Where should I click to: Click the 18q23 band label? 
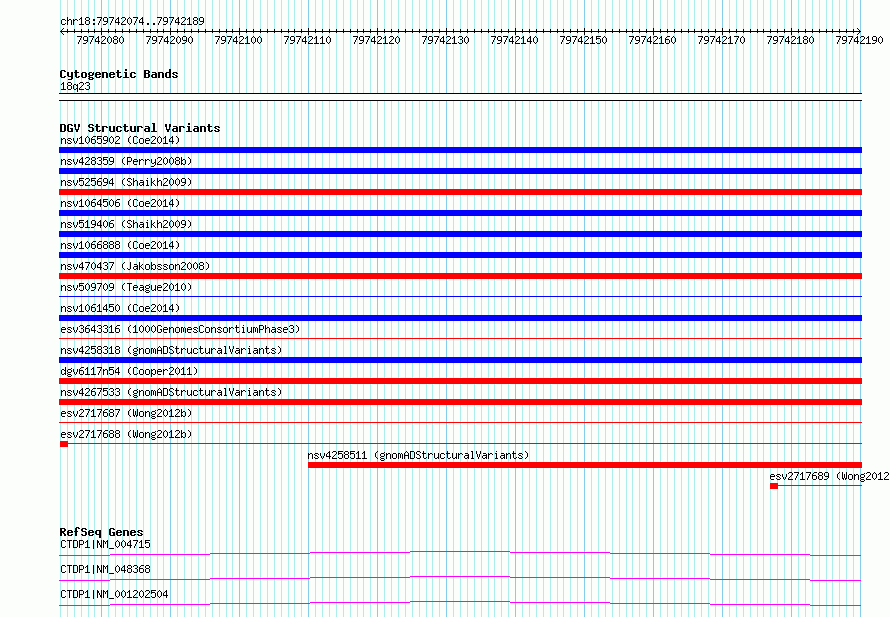(75, 86)
